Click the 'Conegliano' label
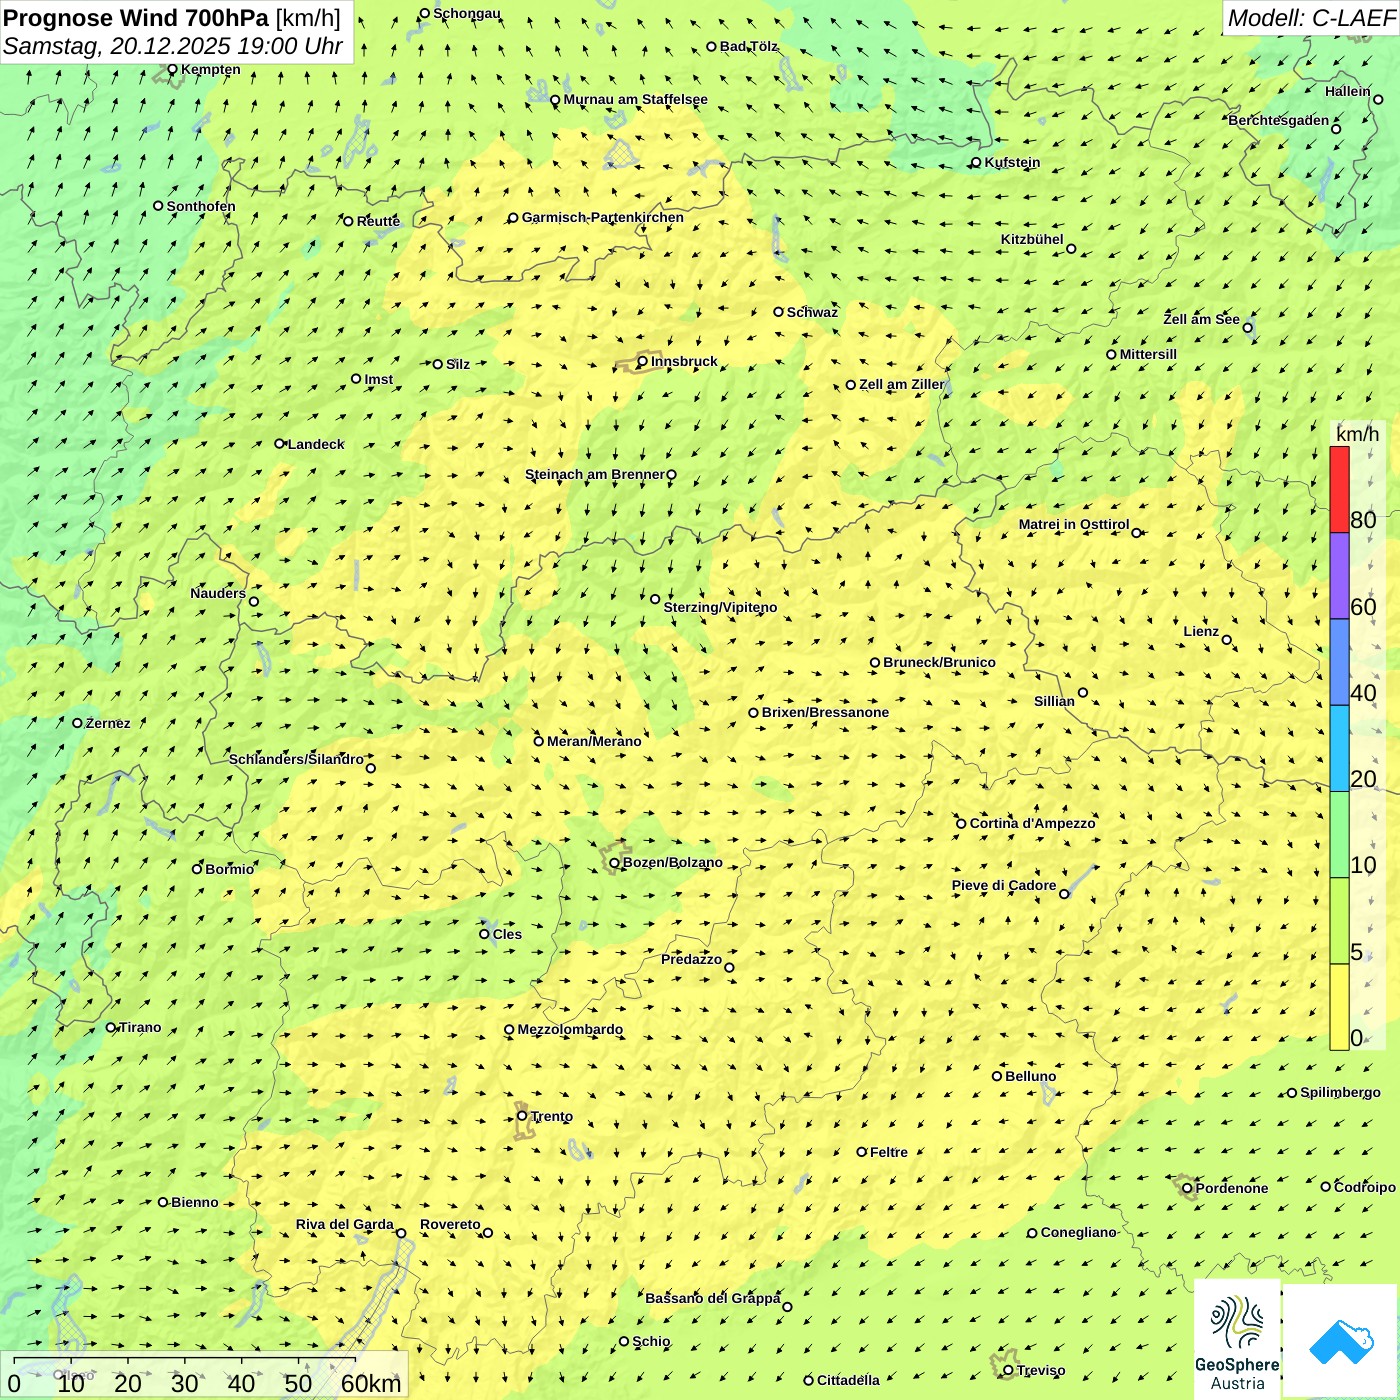This screenshot has width=1400, height=1400. pos(1078,1232)
